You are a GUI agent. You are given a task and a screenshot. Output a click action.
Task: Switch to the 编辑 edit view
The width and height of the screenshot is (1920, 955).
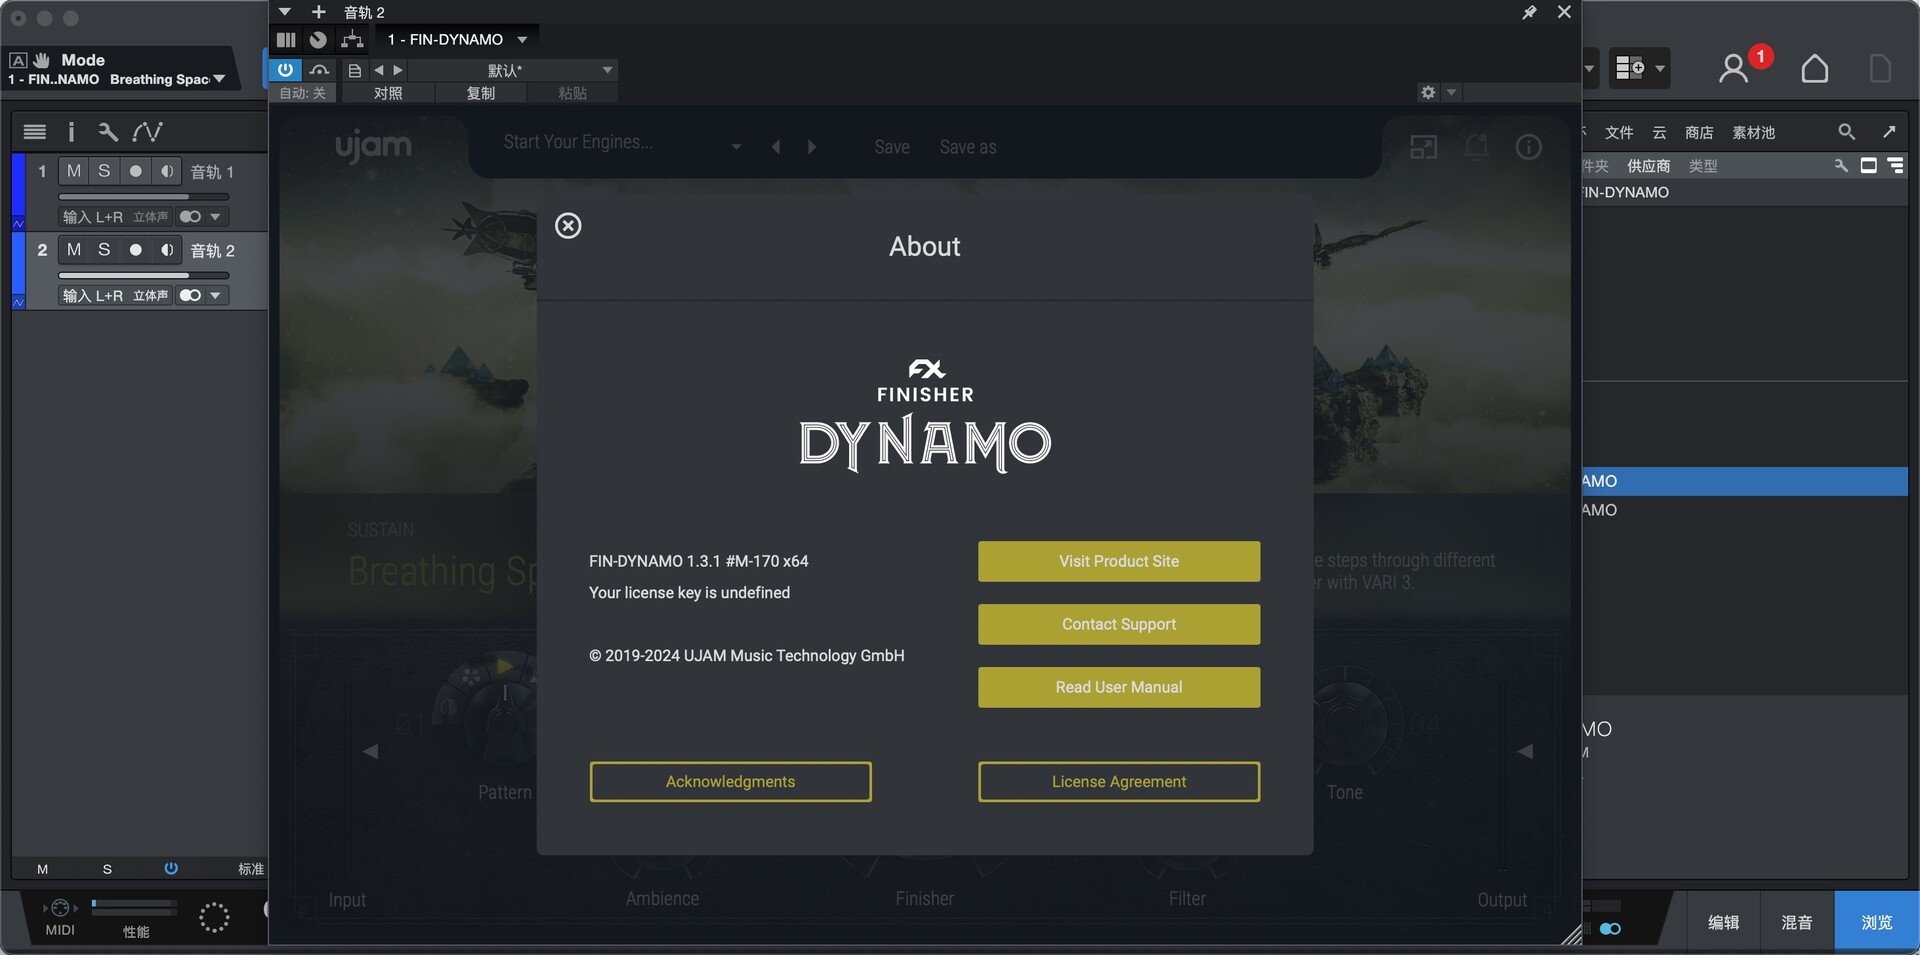1723,922
